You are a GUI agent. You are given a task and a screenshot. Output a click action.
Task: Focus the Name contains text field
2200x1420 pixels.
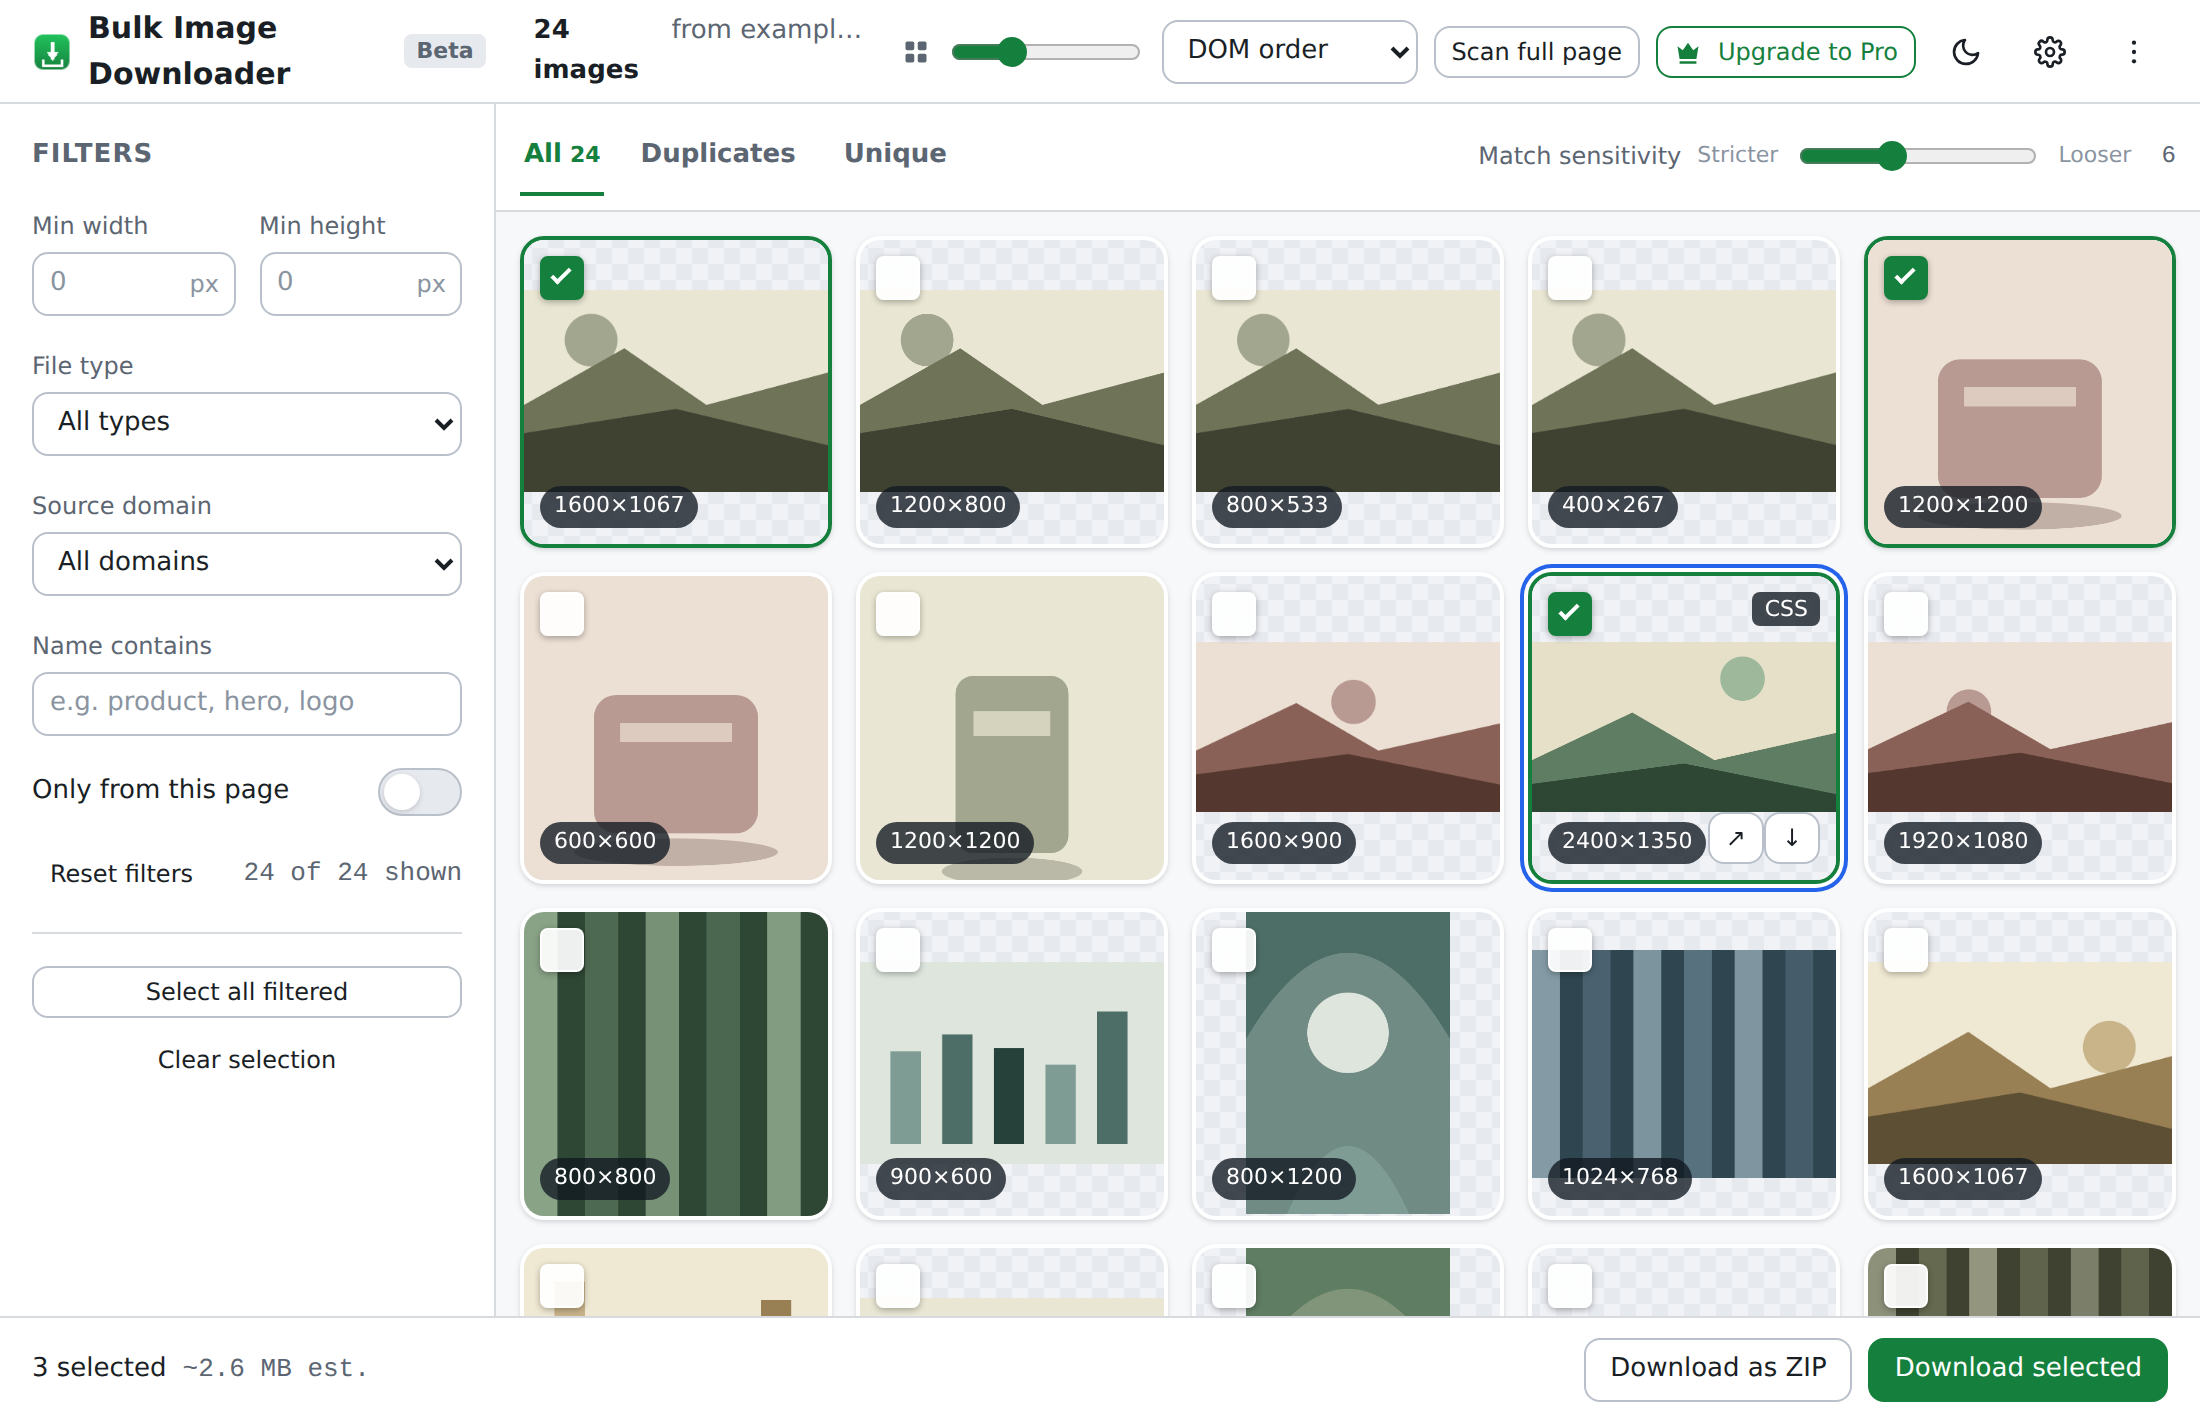247,704
